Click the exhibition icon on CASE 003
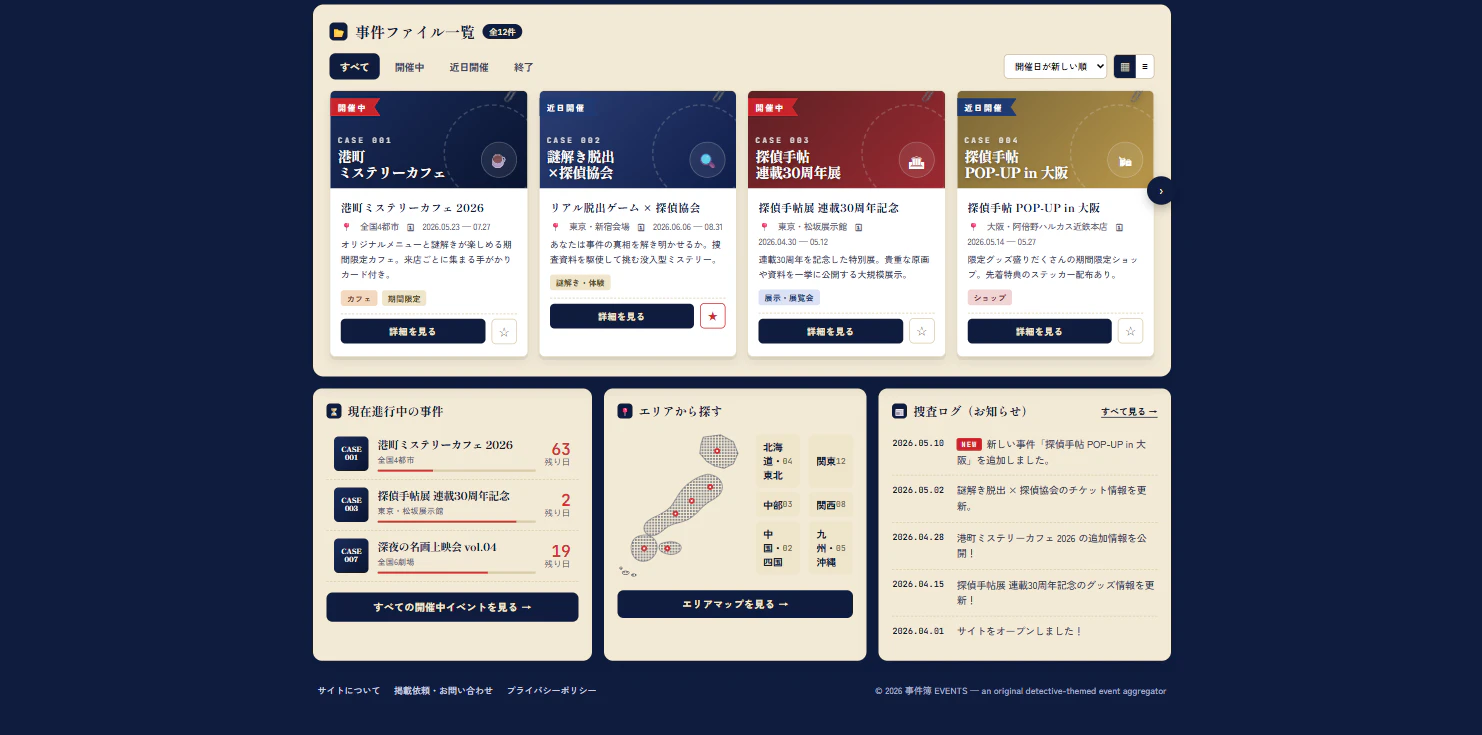 (x=916, y=159)
